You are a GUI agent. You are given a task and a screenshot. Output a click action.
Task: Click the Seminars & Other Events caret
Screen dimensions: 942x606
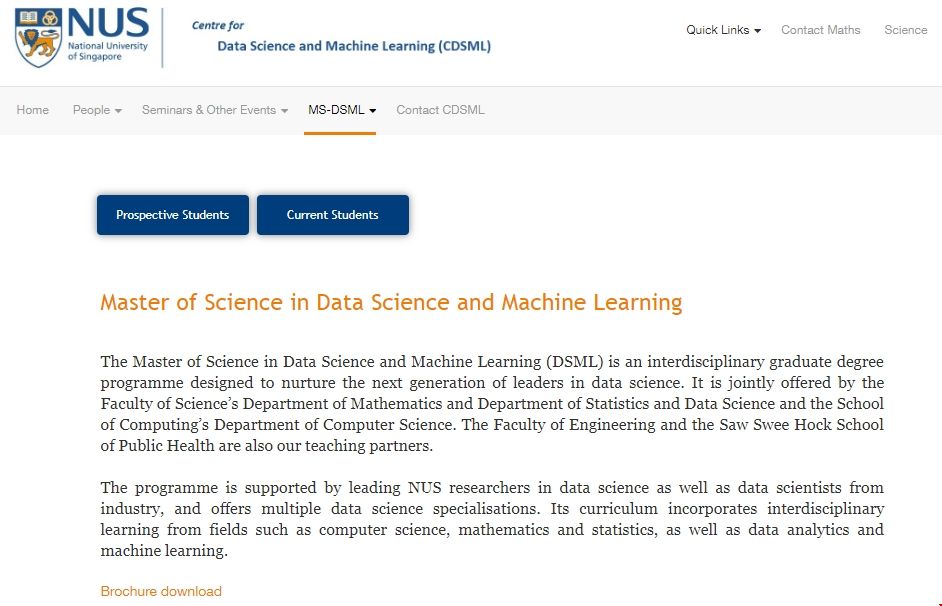click(x=284, y=111)
